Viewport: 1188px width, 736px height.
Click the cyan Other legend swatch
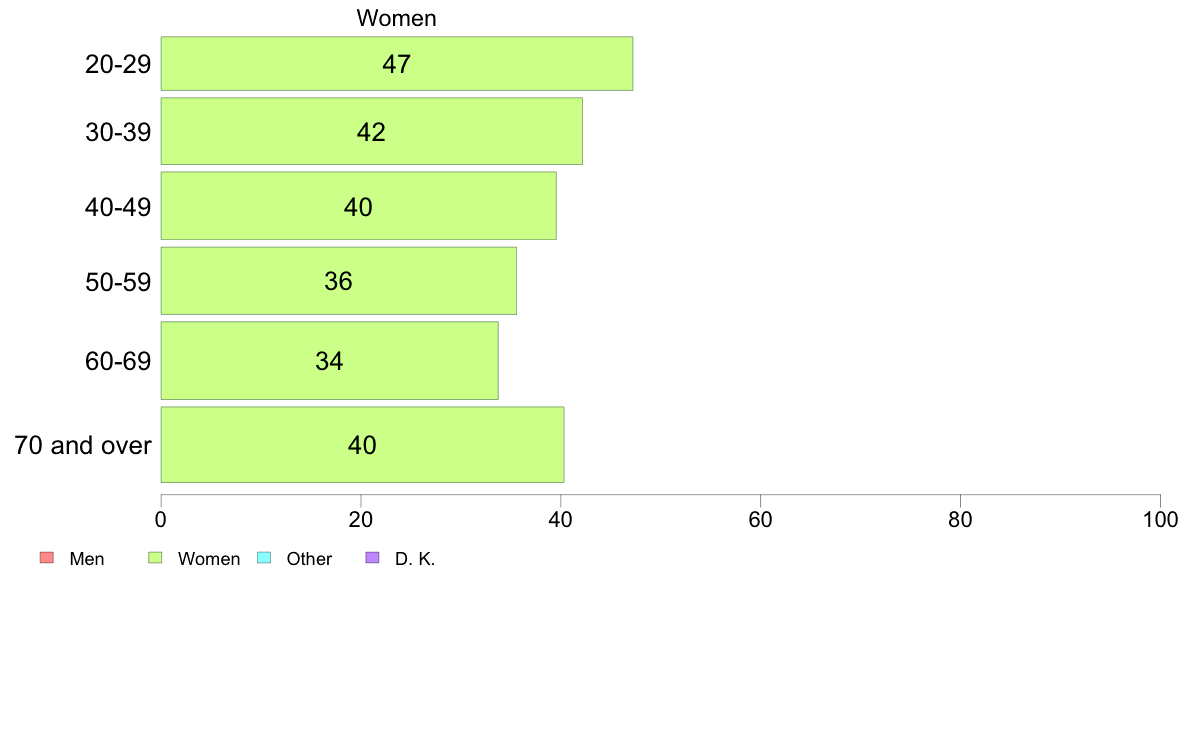[264, 558]
